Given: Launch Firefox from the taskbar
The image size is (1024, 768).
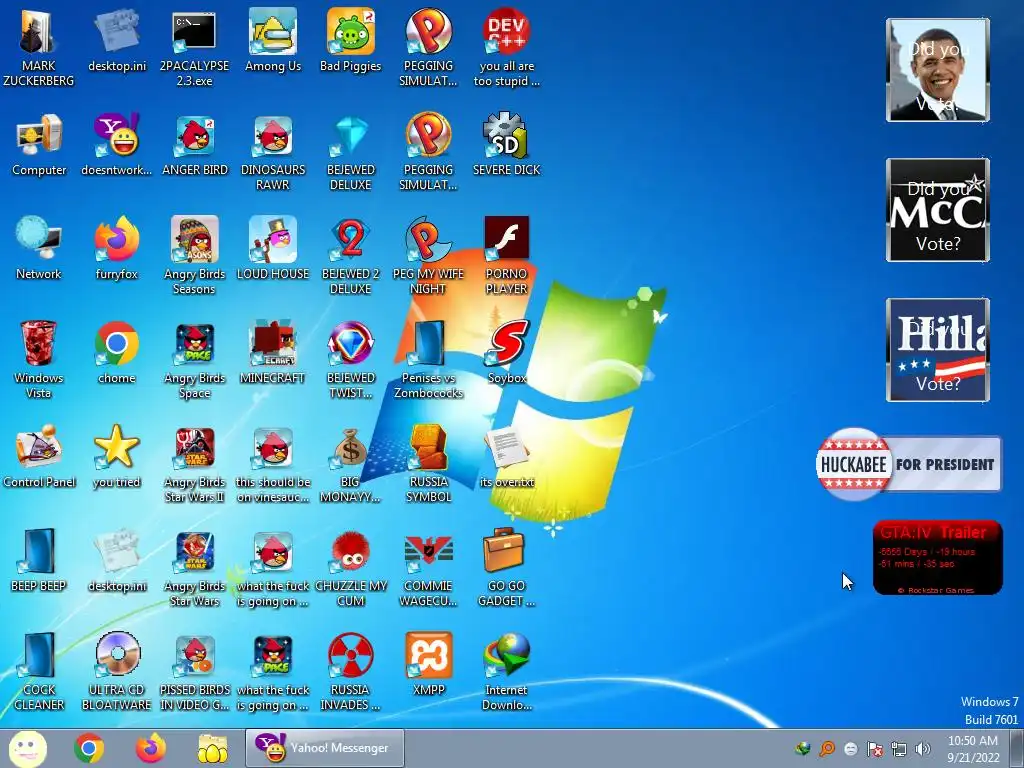Looking at the screenshot, I should click(151, 748).
